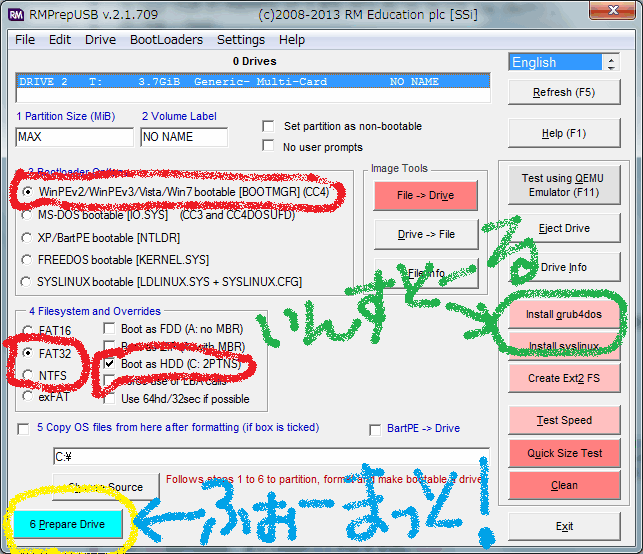Close the RMPrepUSB window
The image size is (643, 554).
click(x=613, y=10)
